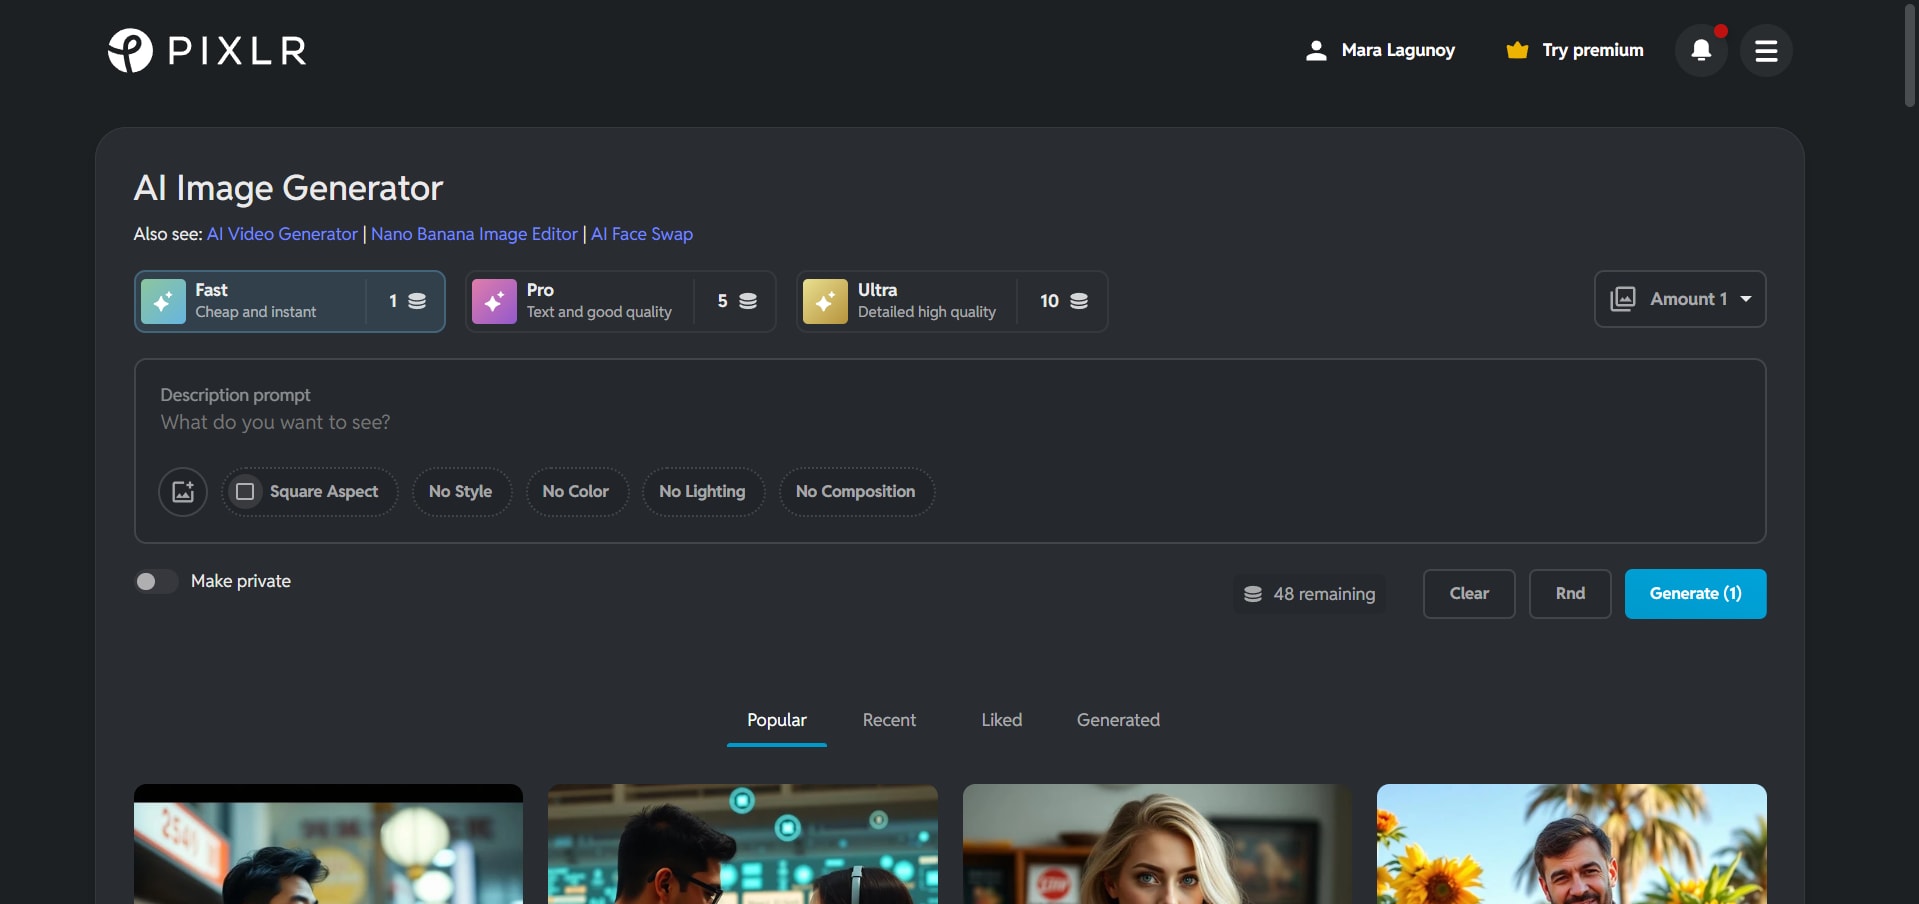Viewport: 1919px width, 904px height.
Task: Click the credits coin icon for Fast
Action: click(417, 301)
